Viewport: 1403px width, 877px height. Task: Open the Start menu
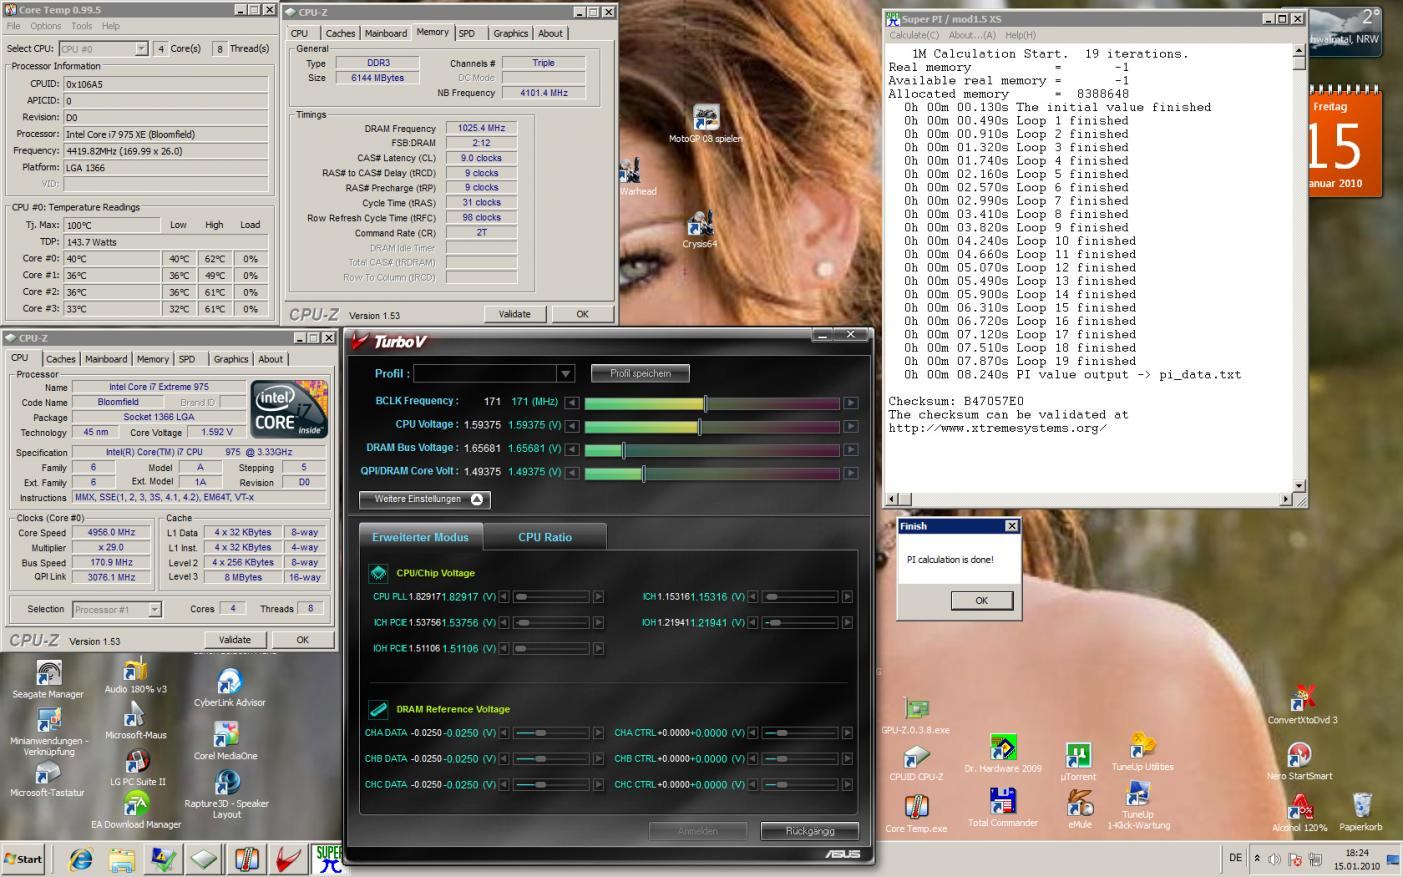pyautogui.click(x=23, y=859)
